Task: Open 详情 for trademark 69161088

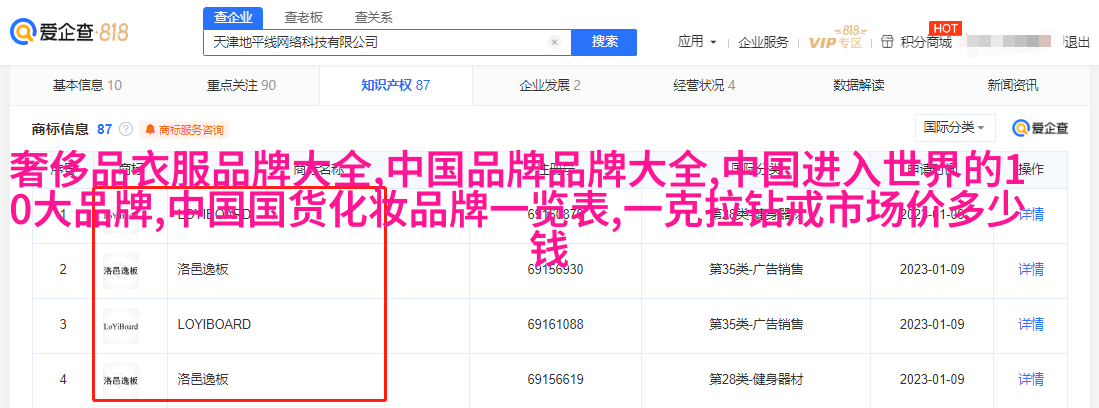Action: coord(1030,325)
